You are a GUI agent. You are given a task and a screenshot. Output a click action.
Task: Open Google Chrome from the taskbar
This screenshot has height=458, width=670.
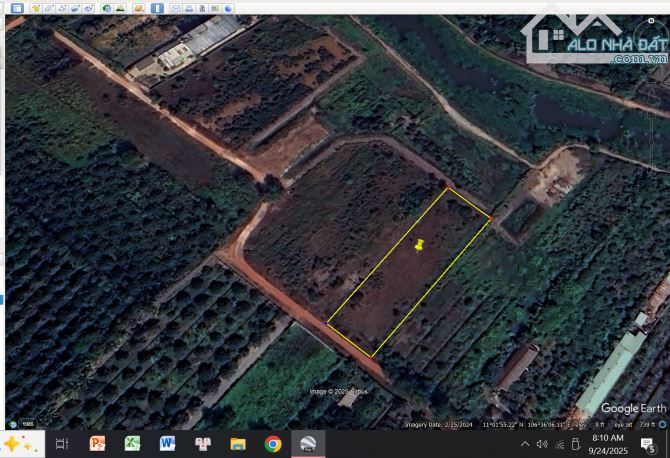point(273,444)
